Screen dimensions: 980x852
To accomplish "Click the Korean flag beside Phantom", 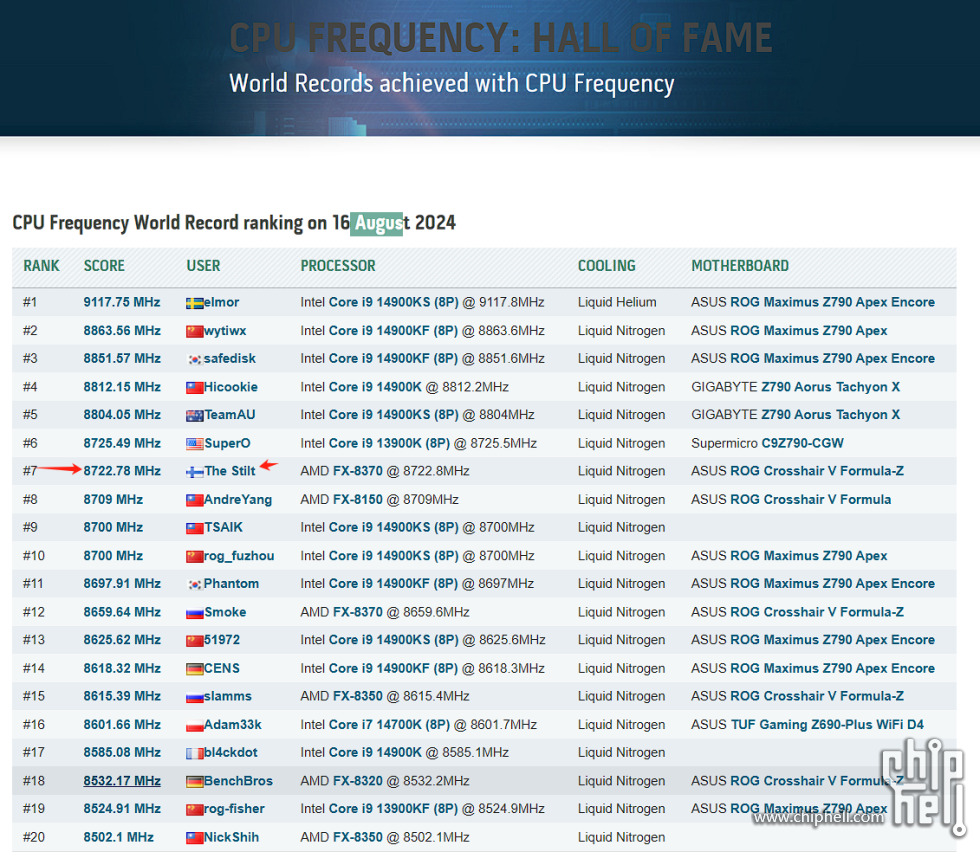I will click(194, 584).
